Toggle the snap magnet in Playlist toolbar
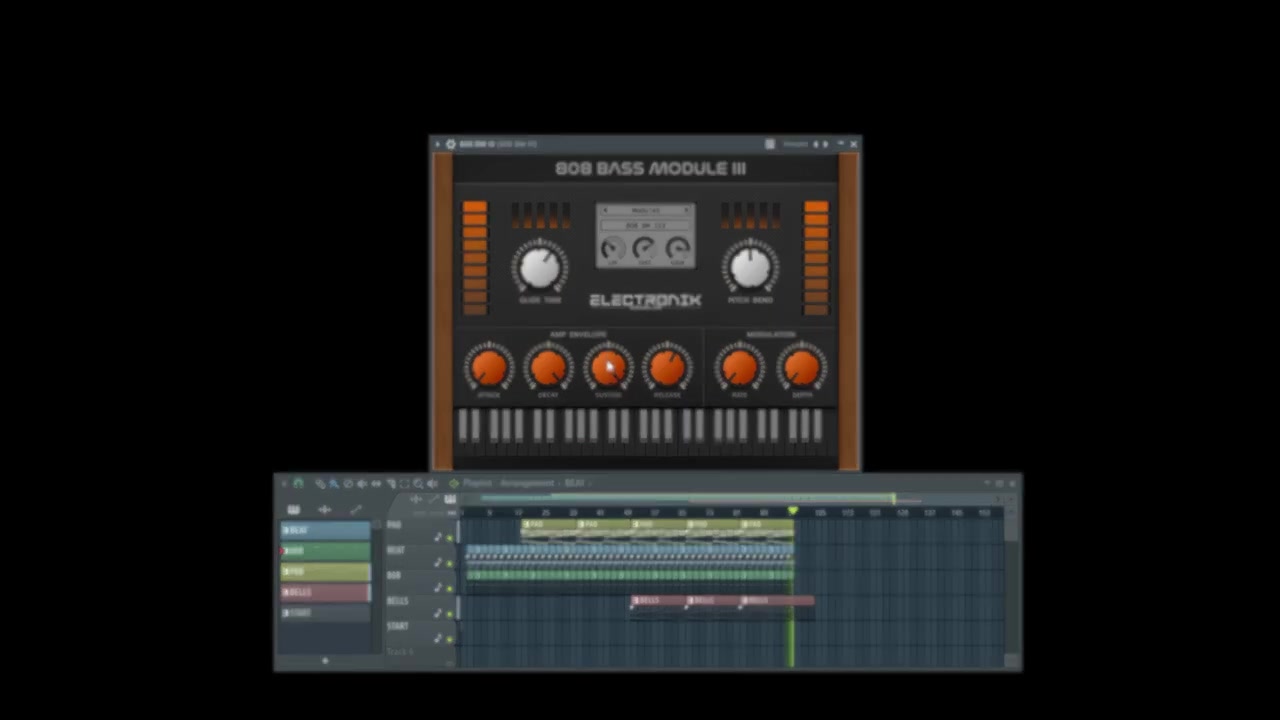 [x=298, y=484]
